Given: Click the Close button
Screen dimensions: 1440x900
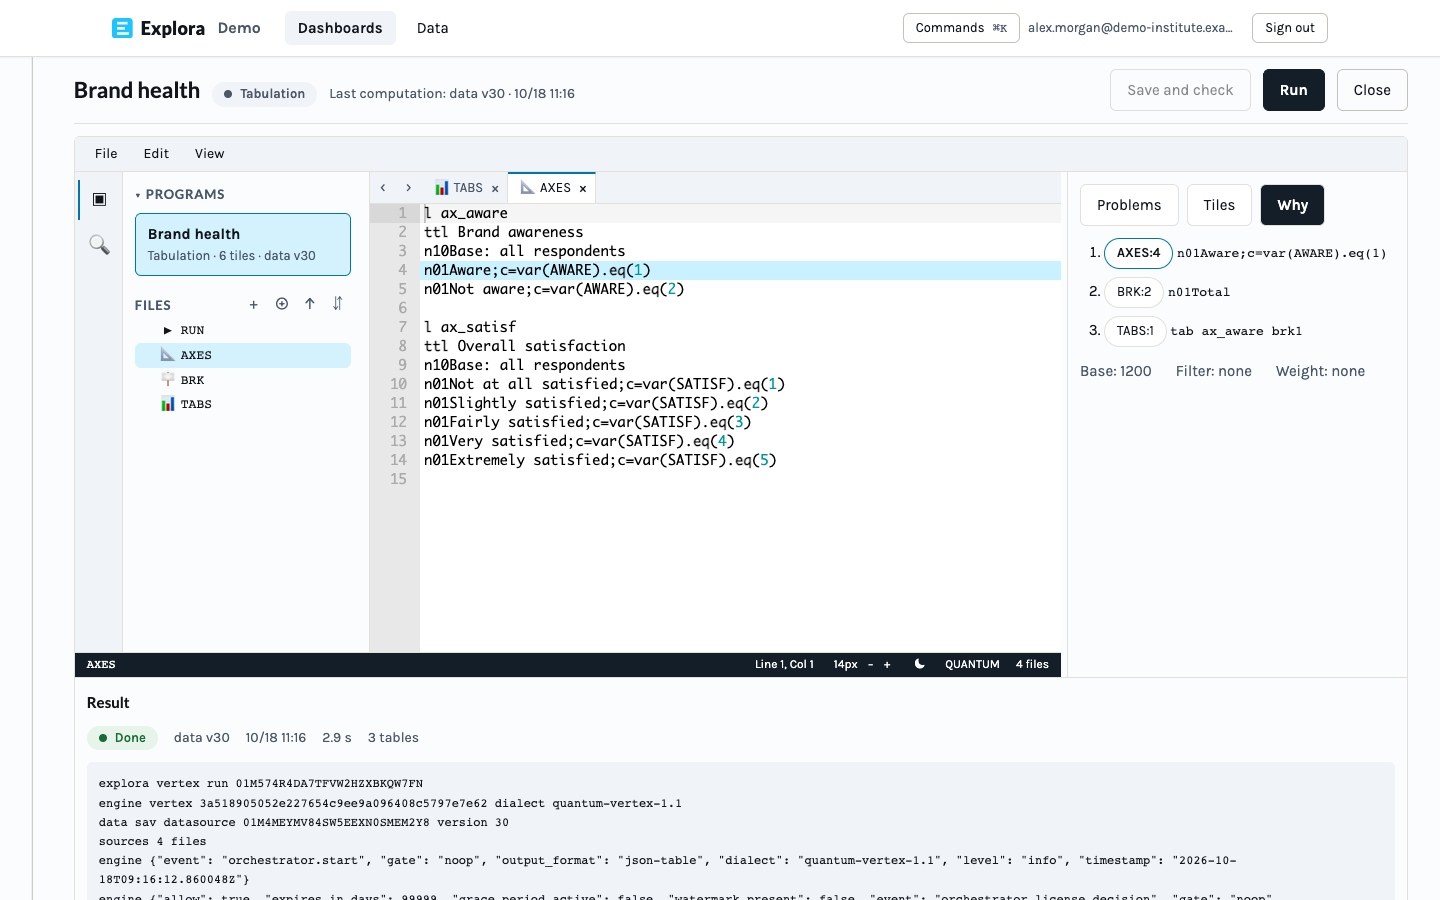Looking at the screenshot, I should [x=1372, y=90].
